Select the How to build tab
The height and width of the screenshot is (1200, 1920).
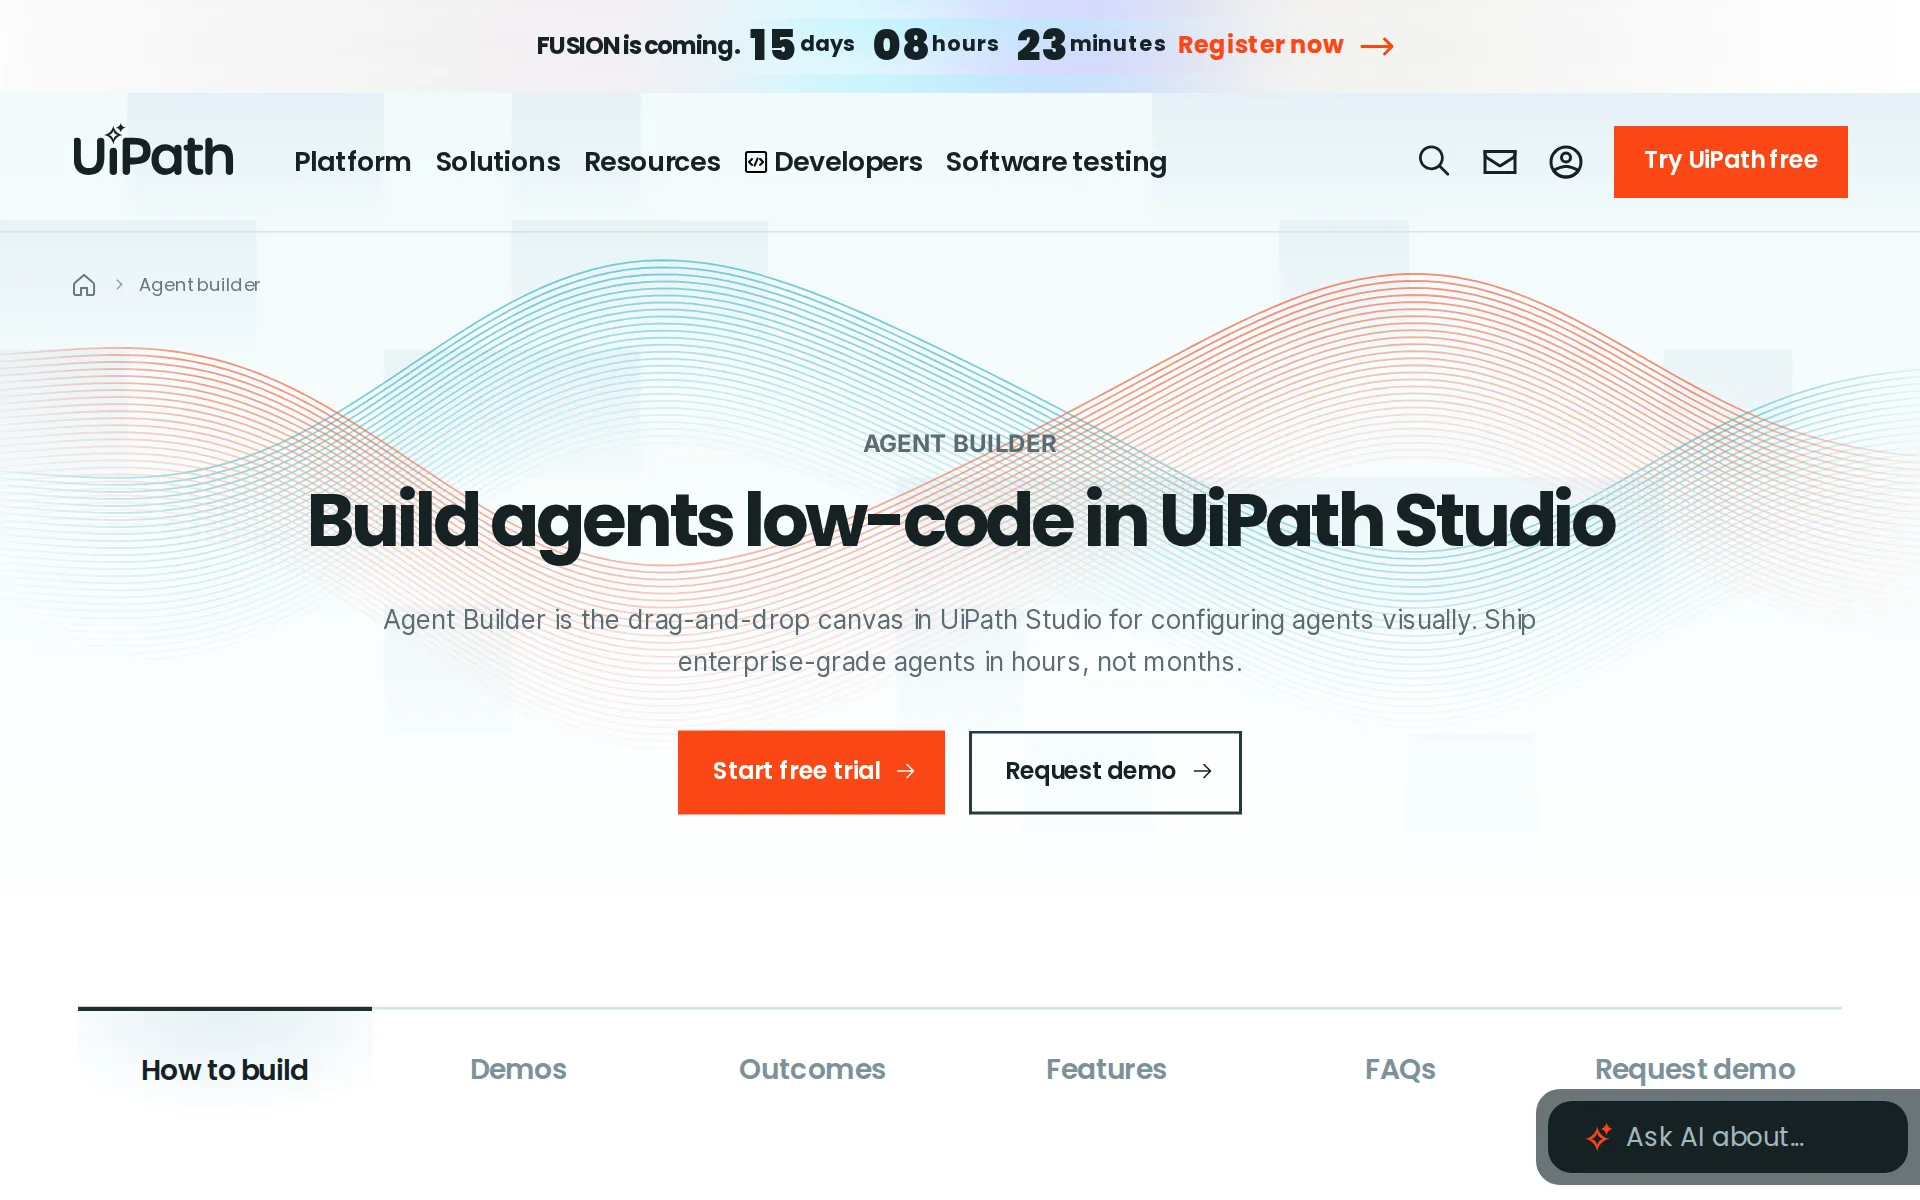[x=225, y=1069]
